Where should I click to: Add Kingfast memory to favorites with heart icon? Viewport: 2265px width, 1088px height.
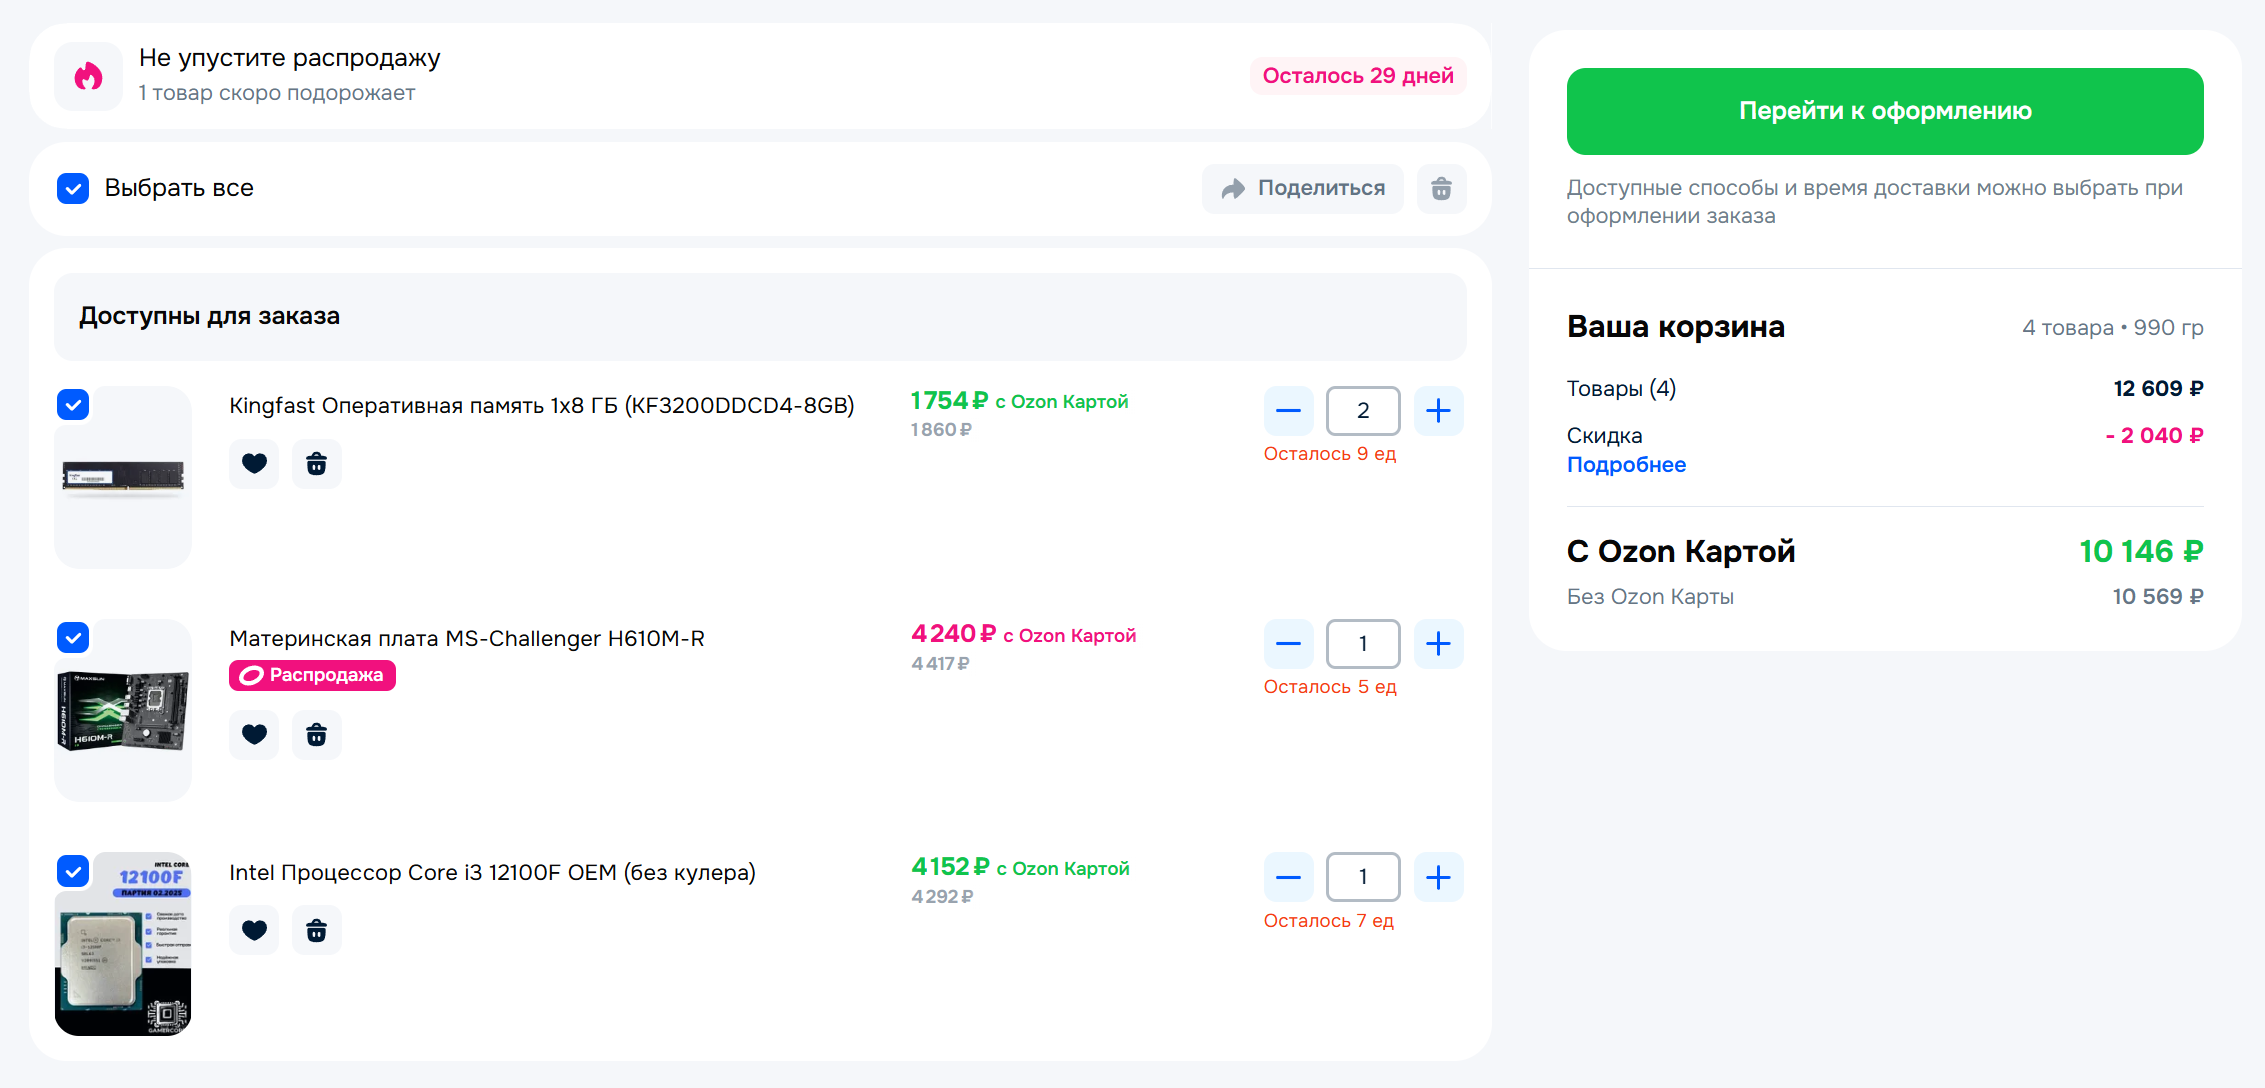pos(254,464)
